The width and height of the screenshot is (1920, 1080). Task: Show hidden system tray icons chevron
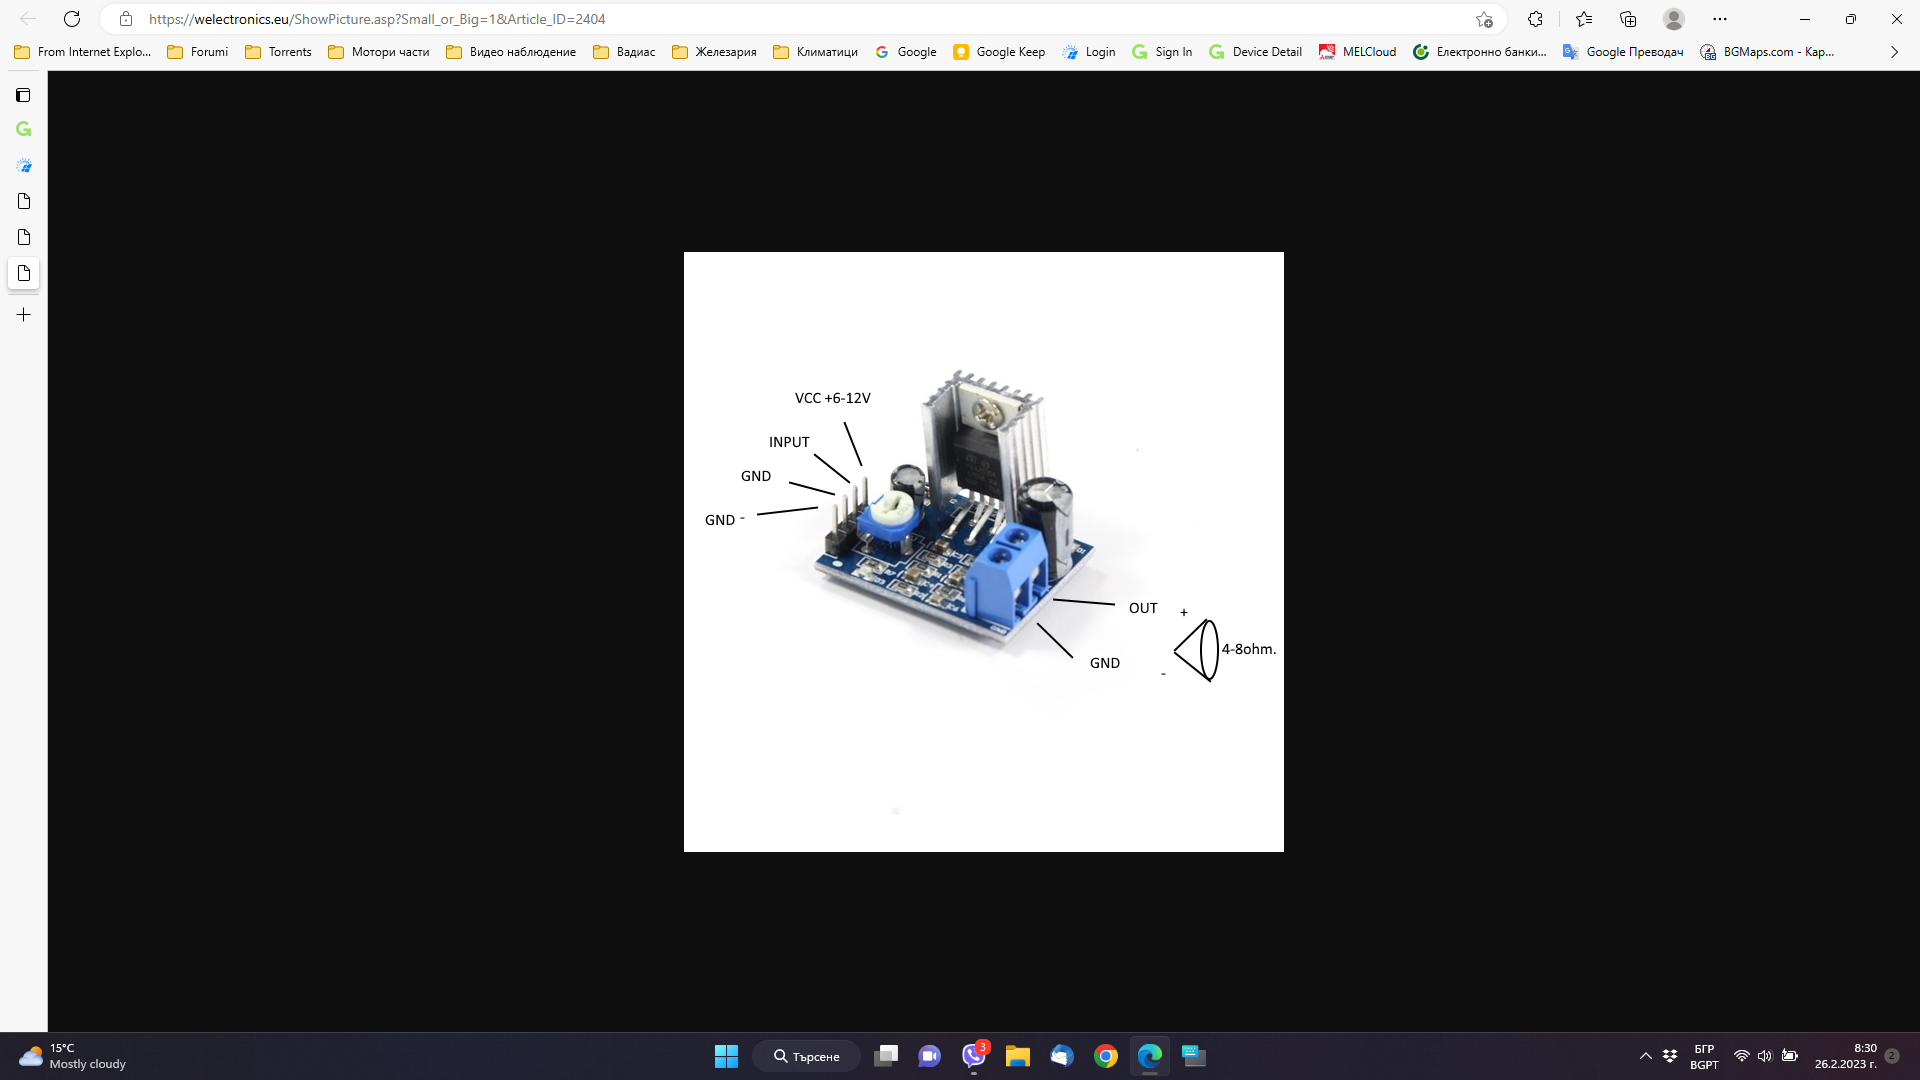click(1645, 1056)
